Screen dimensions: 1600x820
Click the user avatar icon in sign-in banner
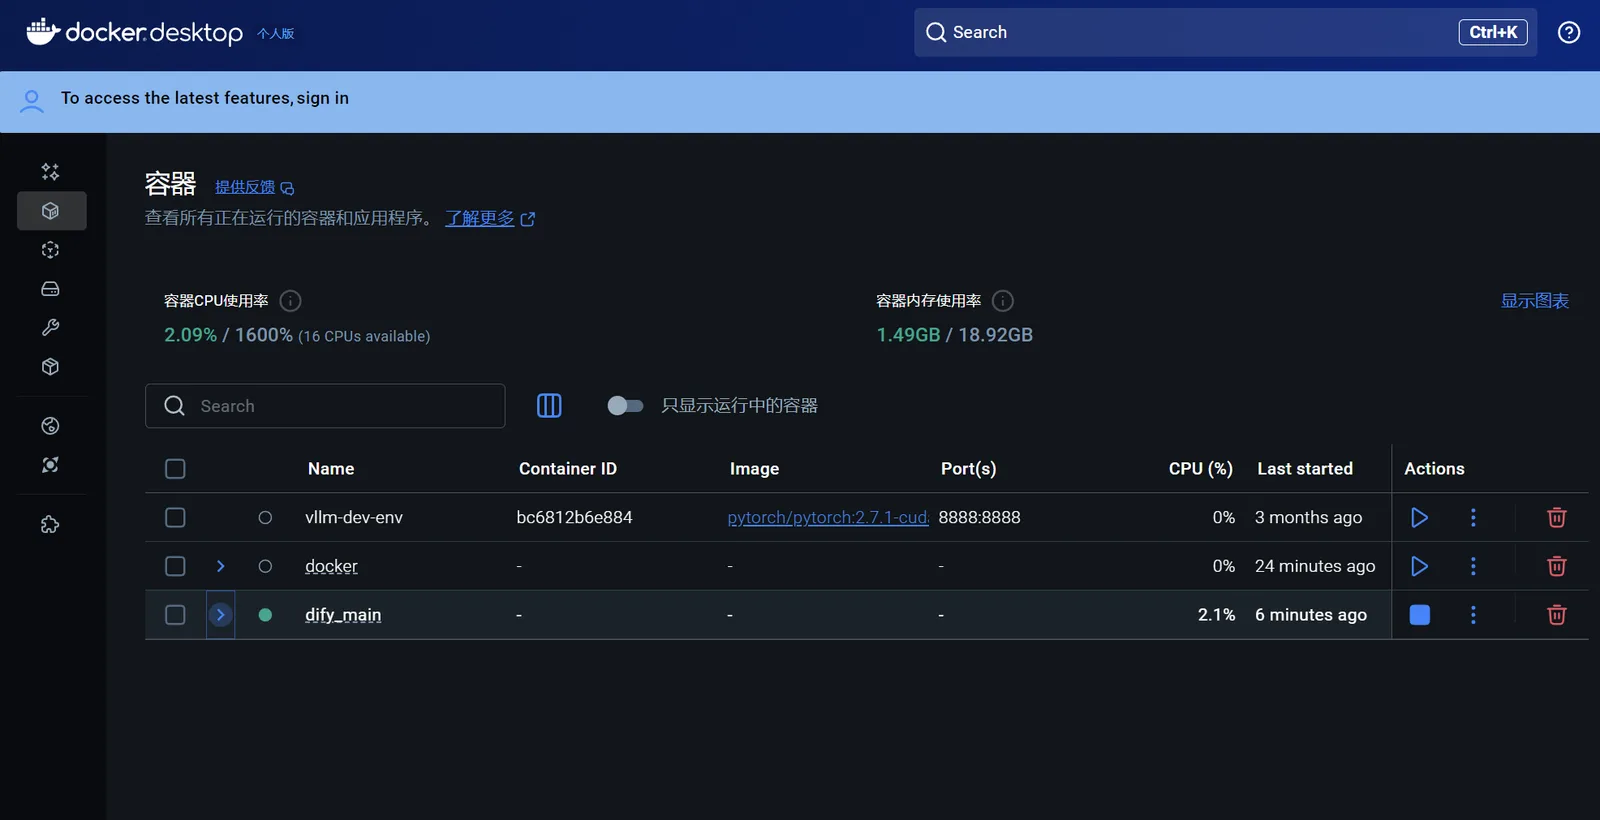click(32, 101)
